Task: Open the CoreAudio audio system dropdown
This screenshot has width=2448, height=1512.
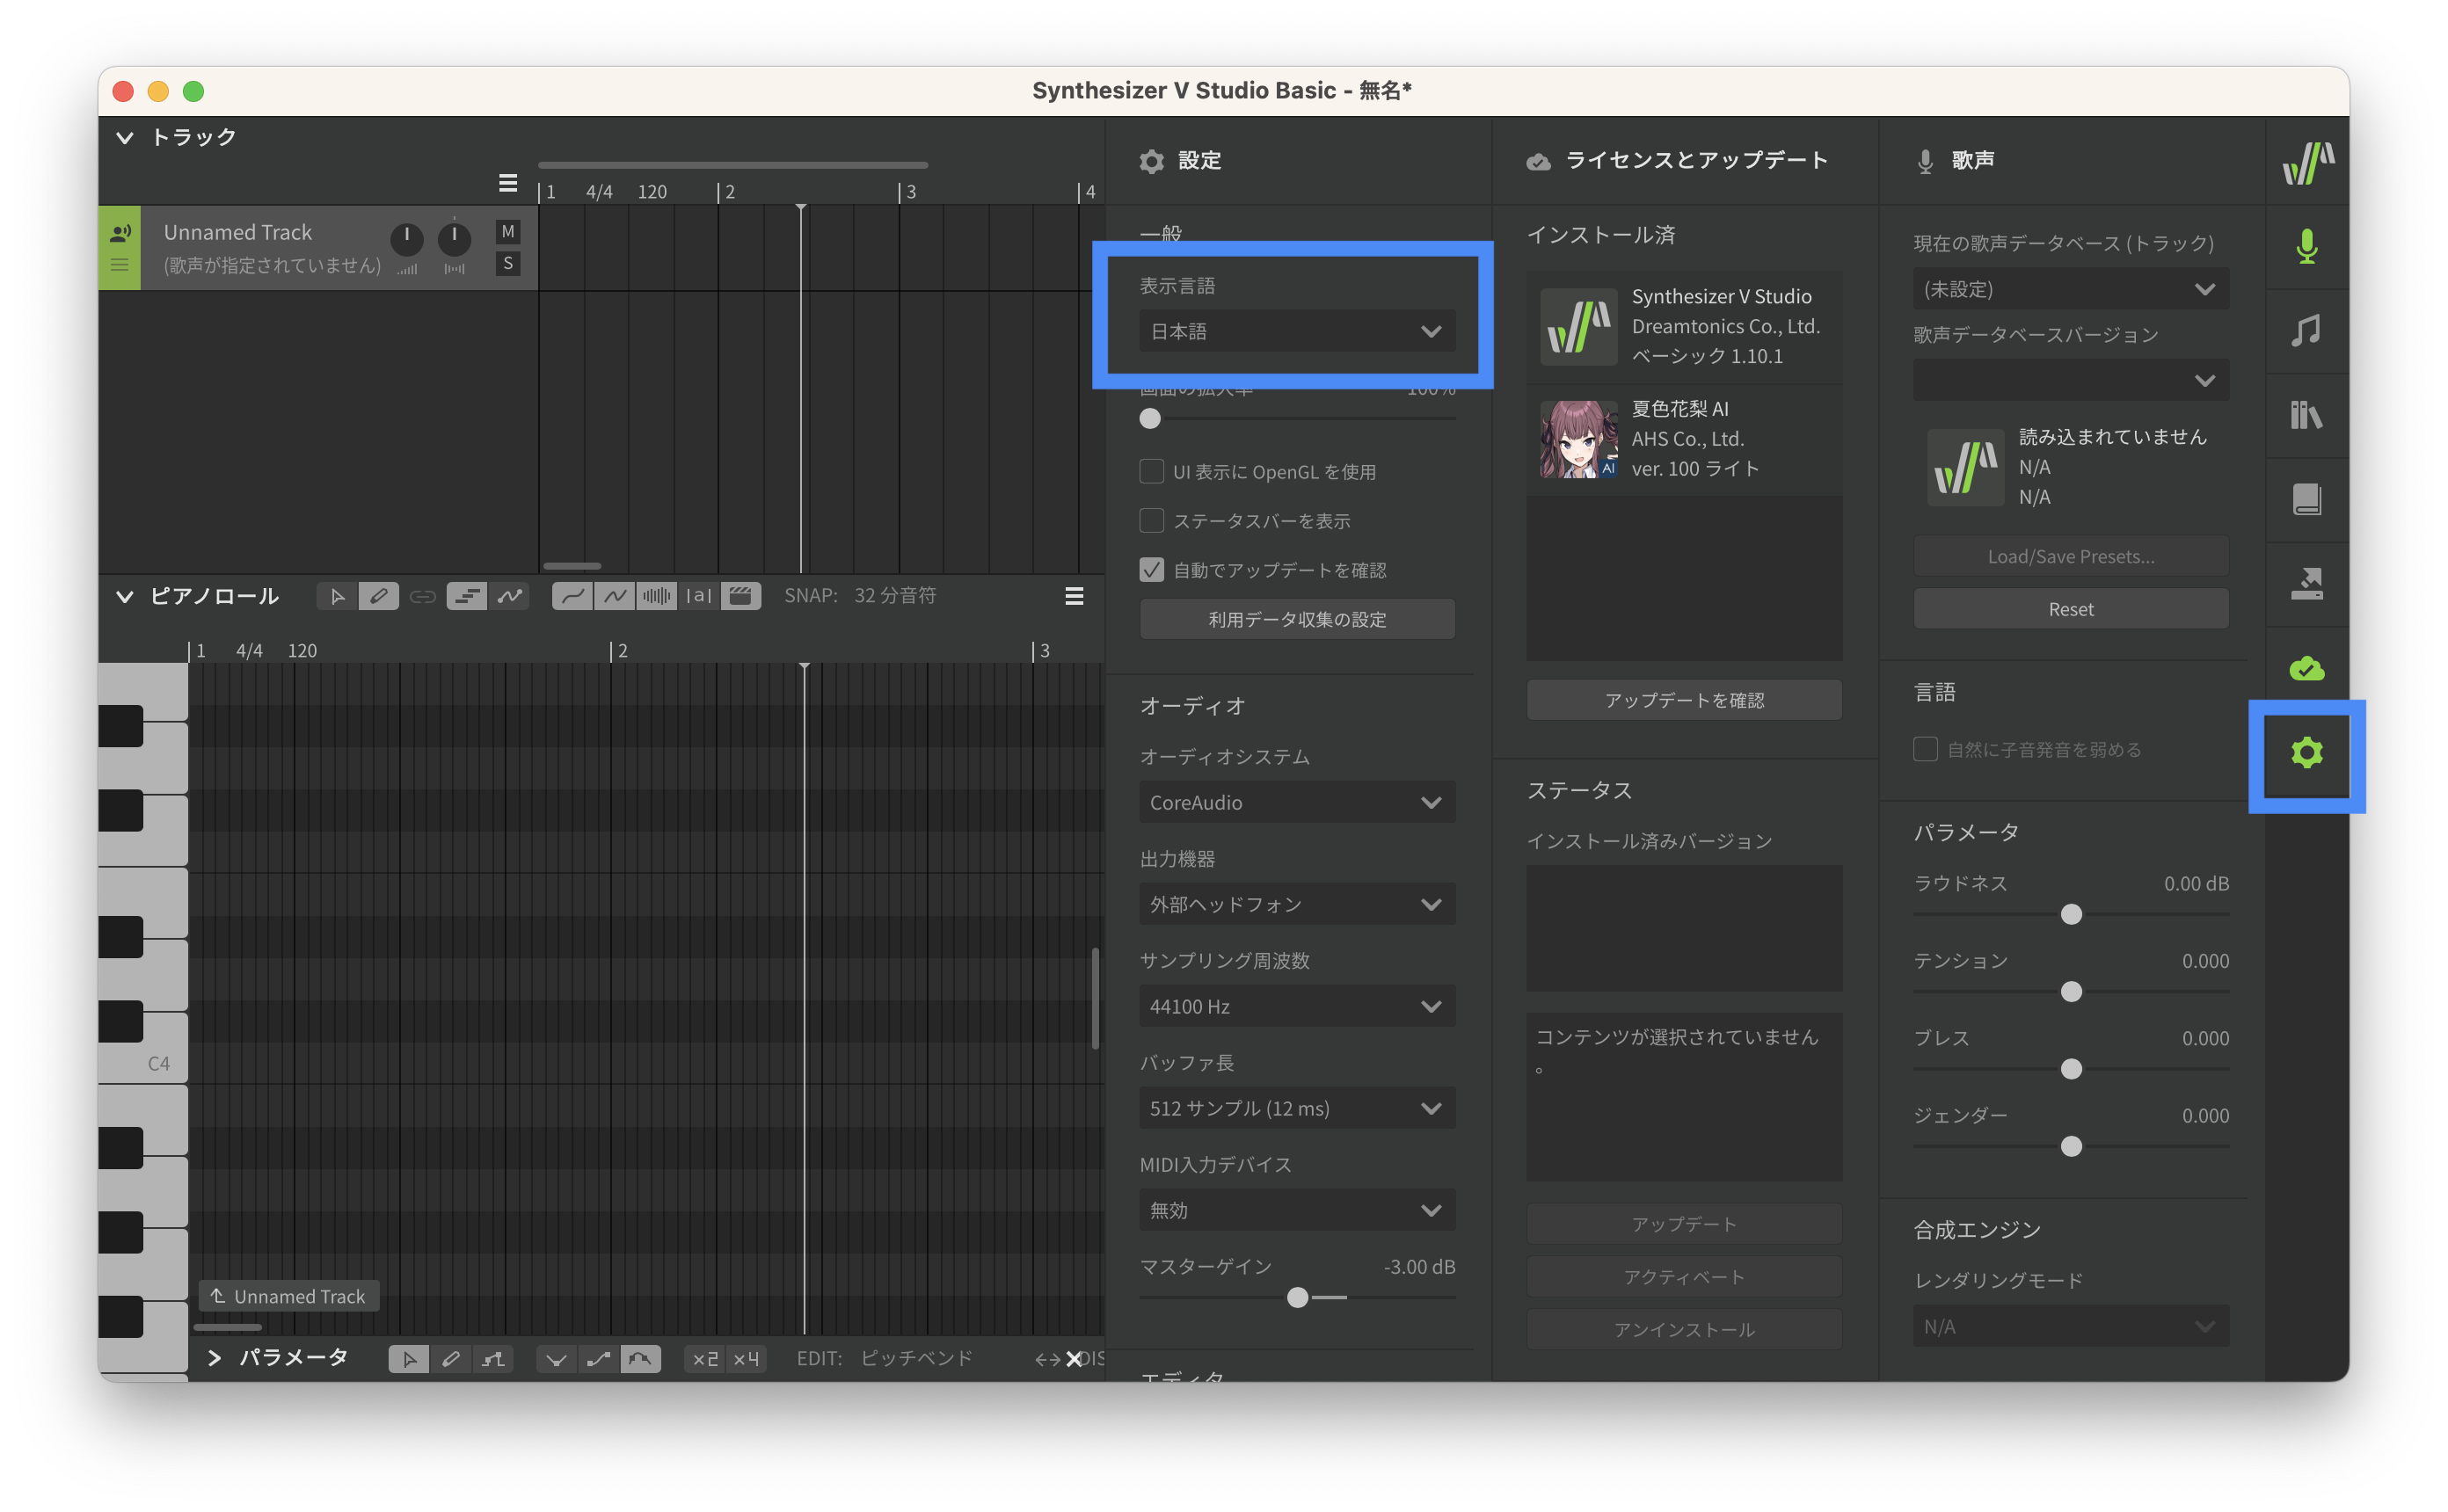Action: pos(1297,802)
